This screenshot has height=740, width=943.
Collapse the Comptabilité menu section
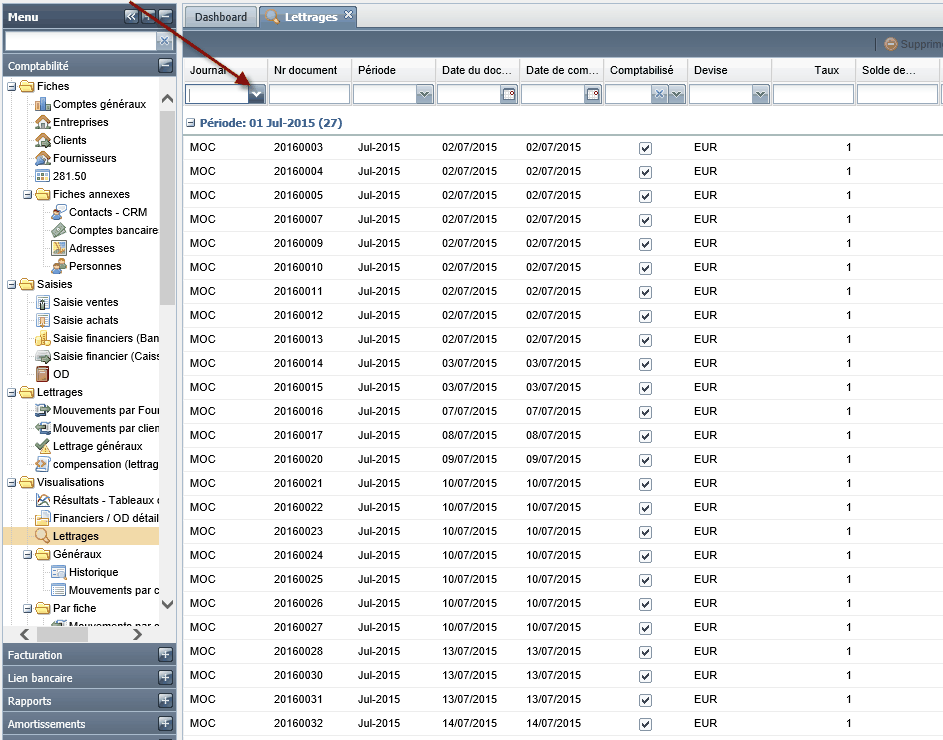[165, 65]
